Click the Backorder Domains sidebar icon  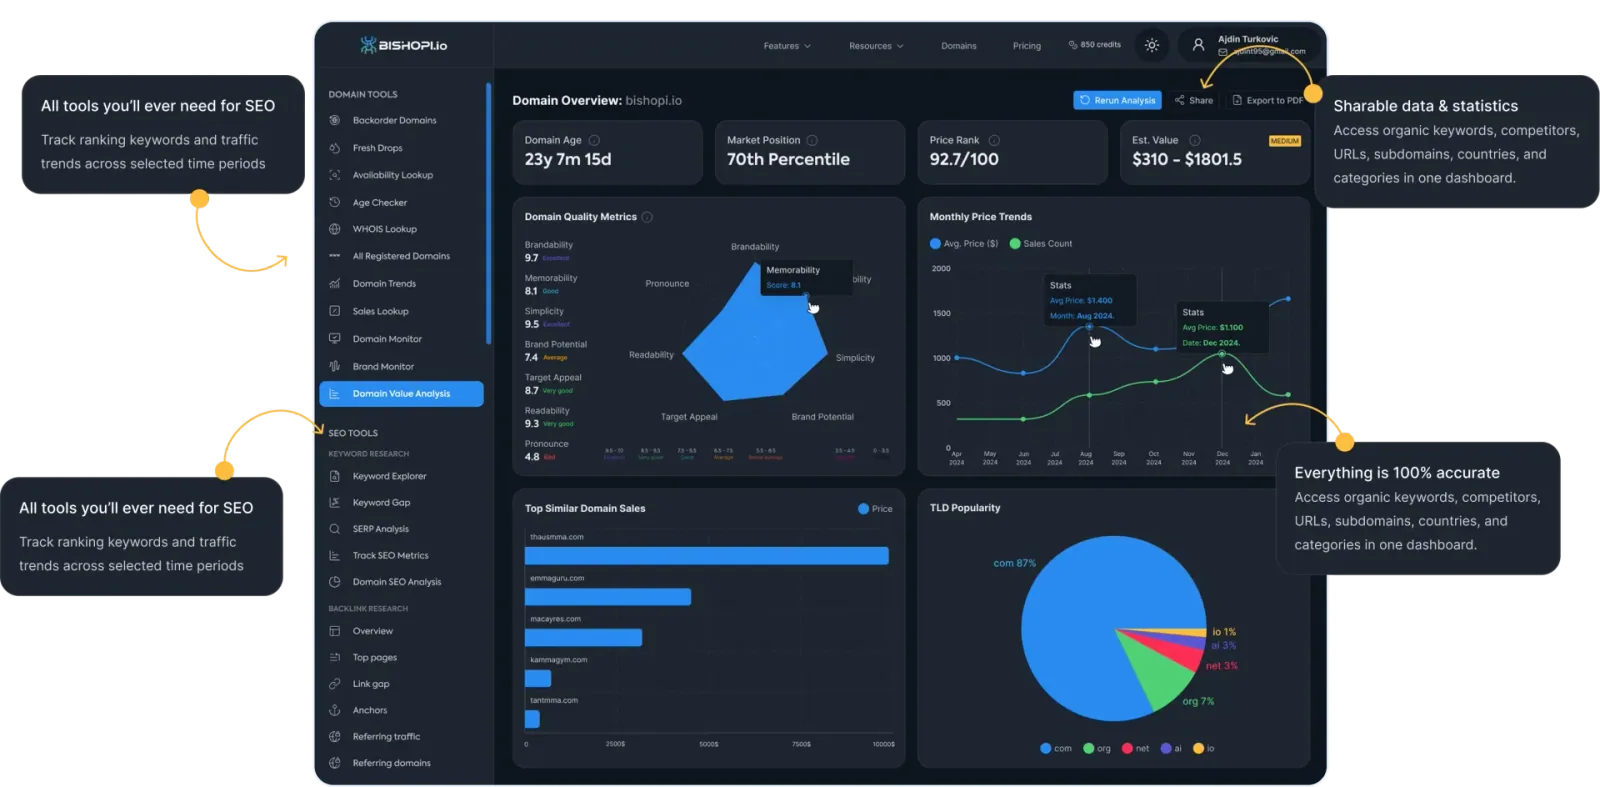(x=335, y=120)
